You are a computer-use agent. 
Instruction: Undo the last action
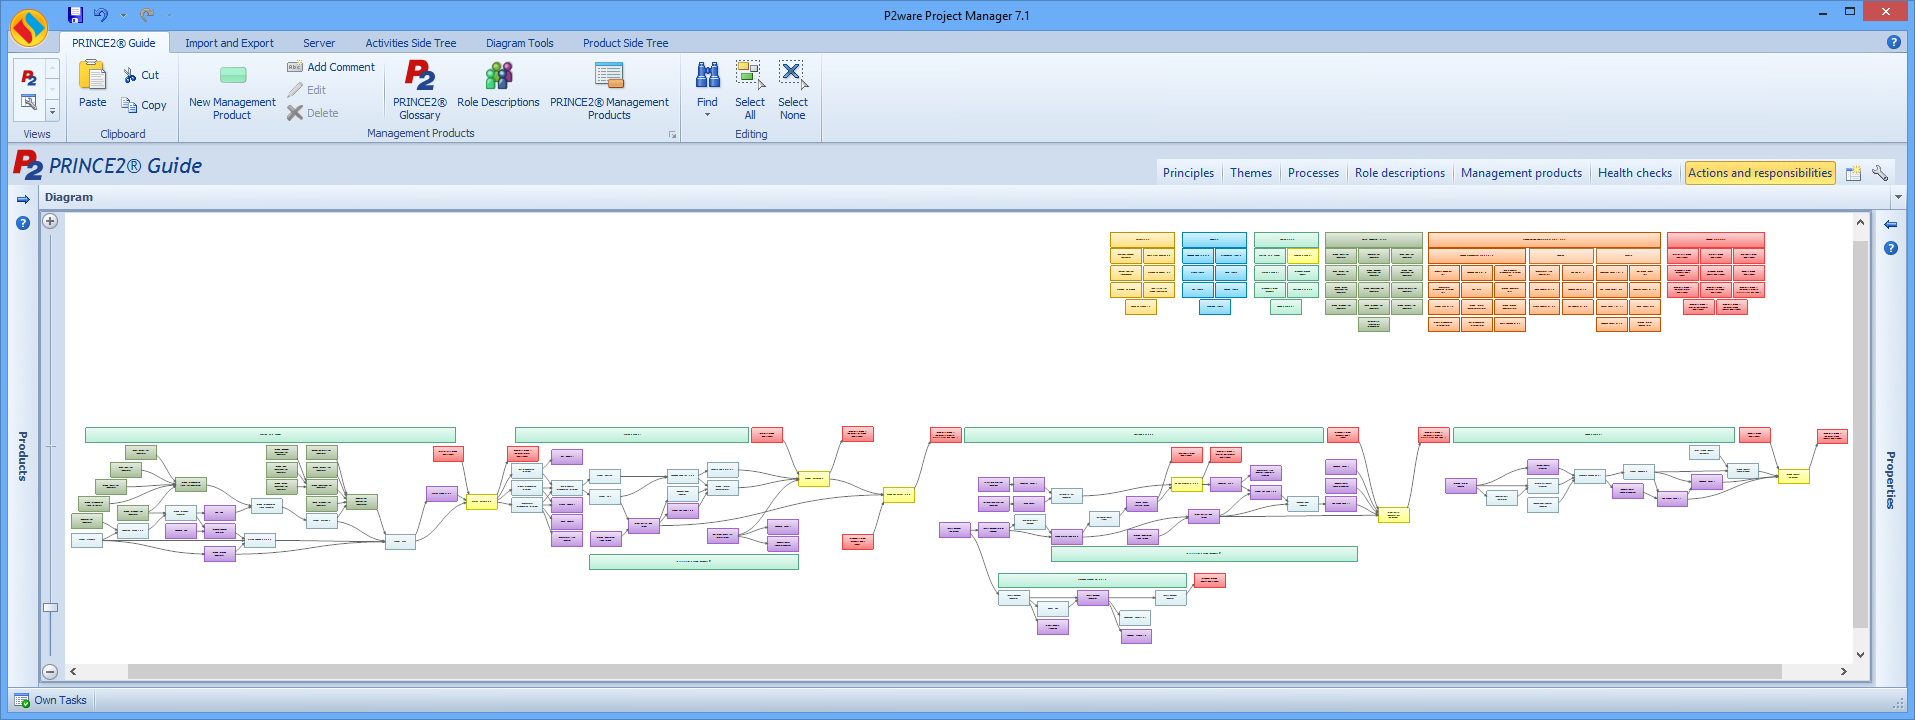(x=101, y=14)
